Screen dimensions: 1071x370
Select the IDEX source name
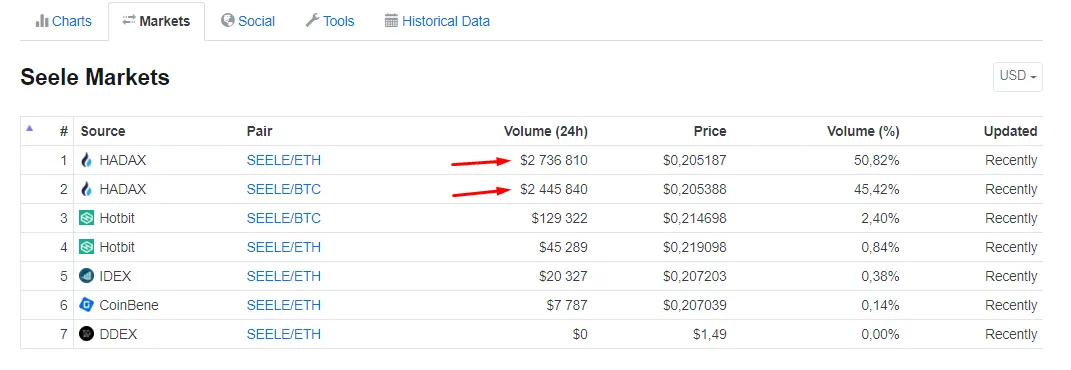[115, 276]
